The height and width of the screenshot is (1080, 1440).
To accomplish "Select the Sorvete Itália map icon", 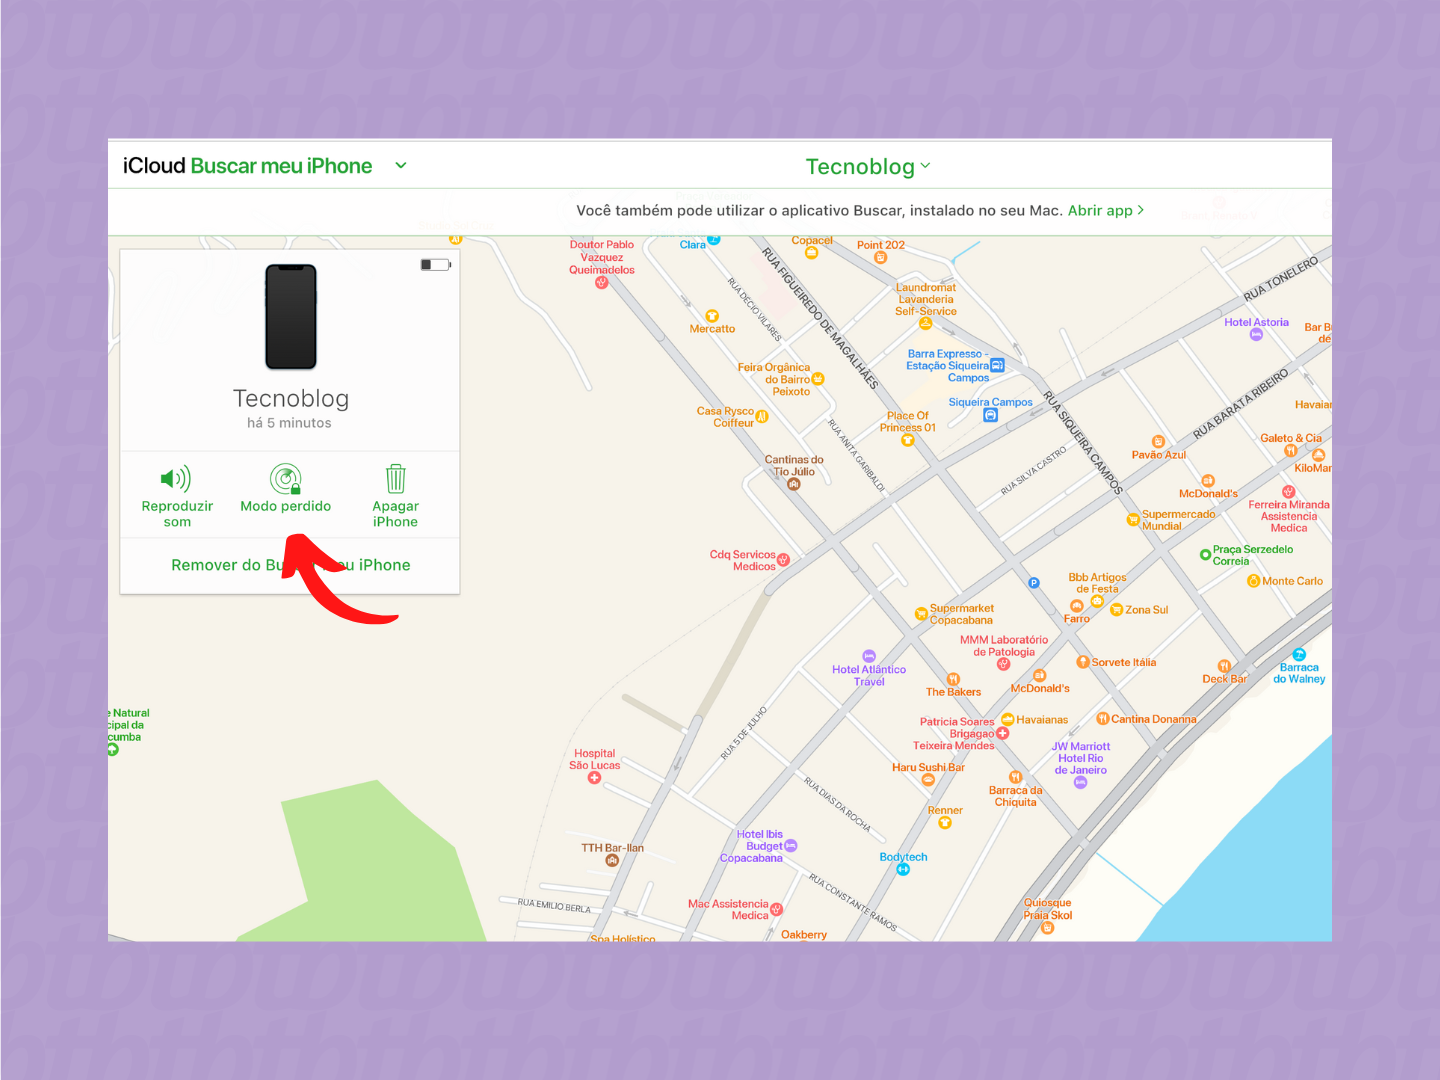I will click(1084, 661).
